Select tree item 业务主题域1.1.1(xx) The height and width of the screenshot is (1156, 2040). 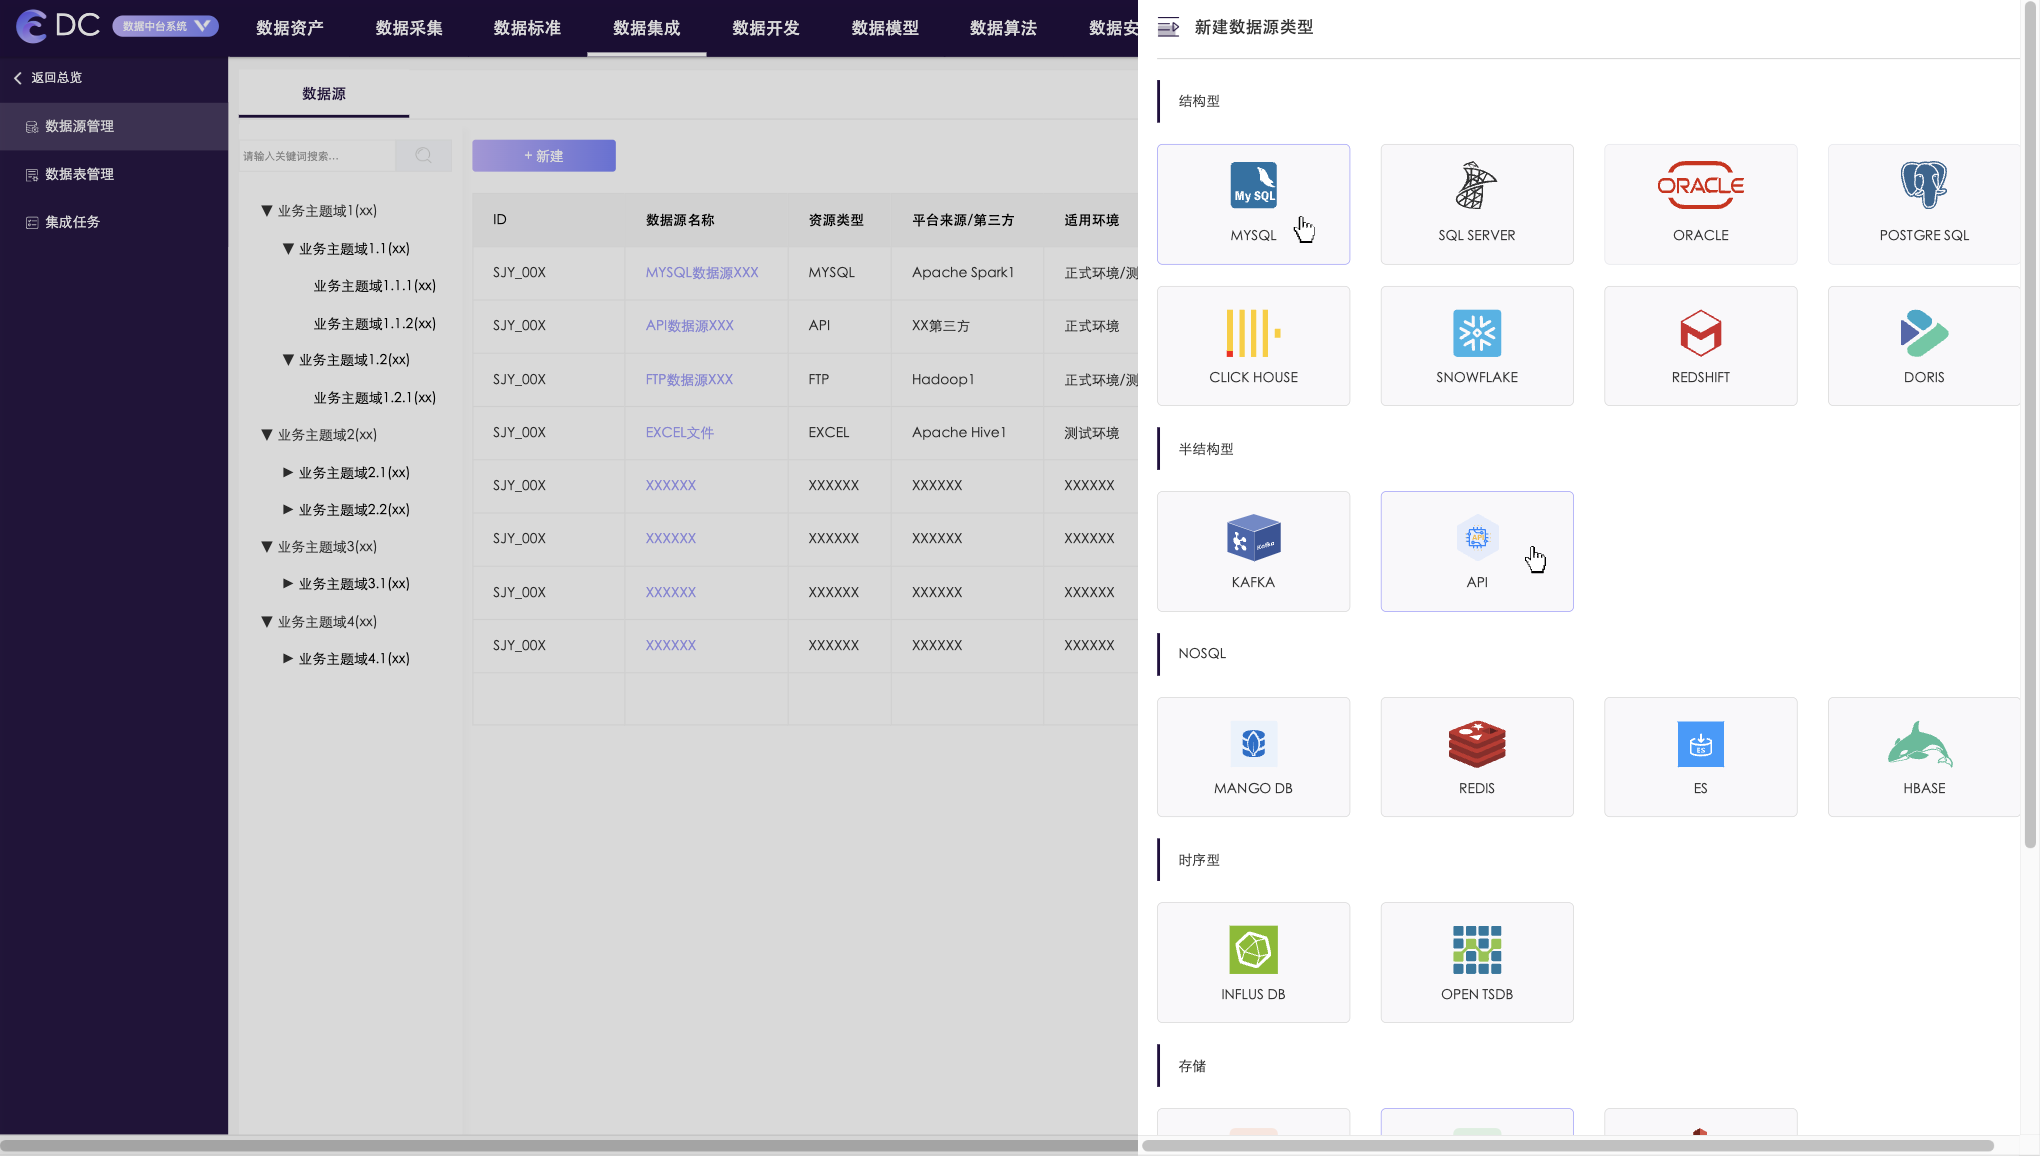374,286
